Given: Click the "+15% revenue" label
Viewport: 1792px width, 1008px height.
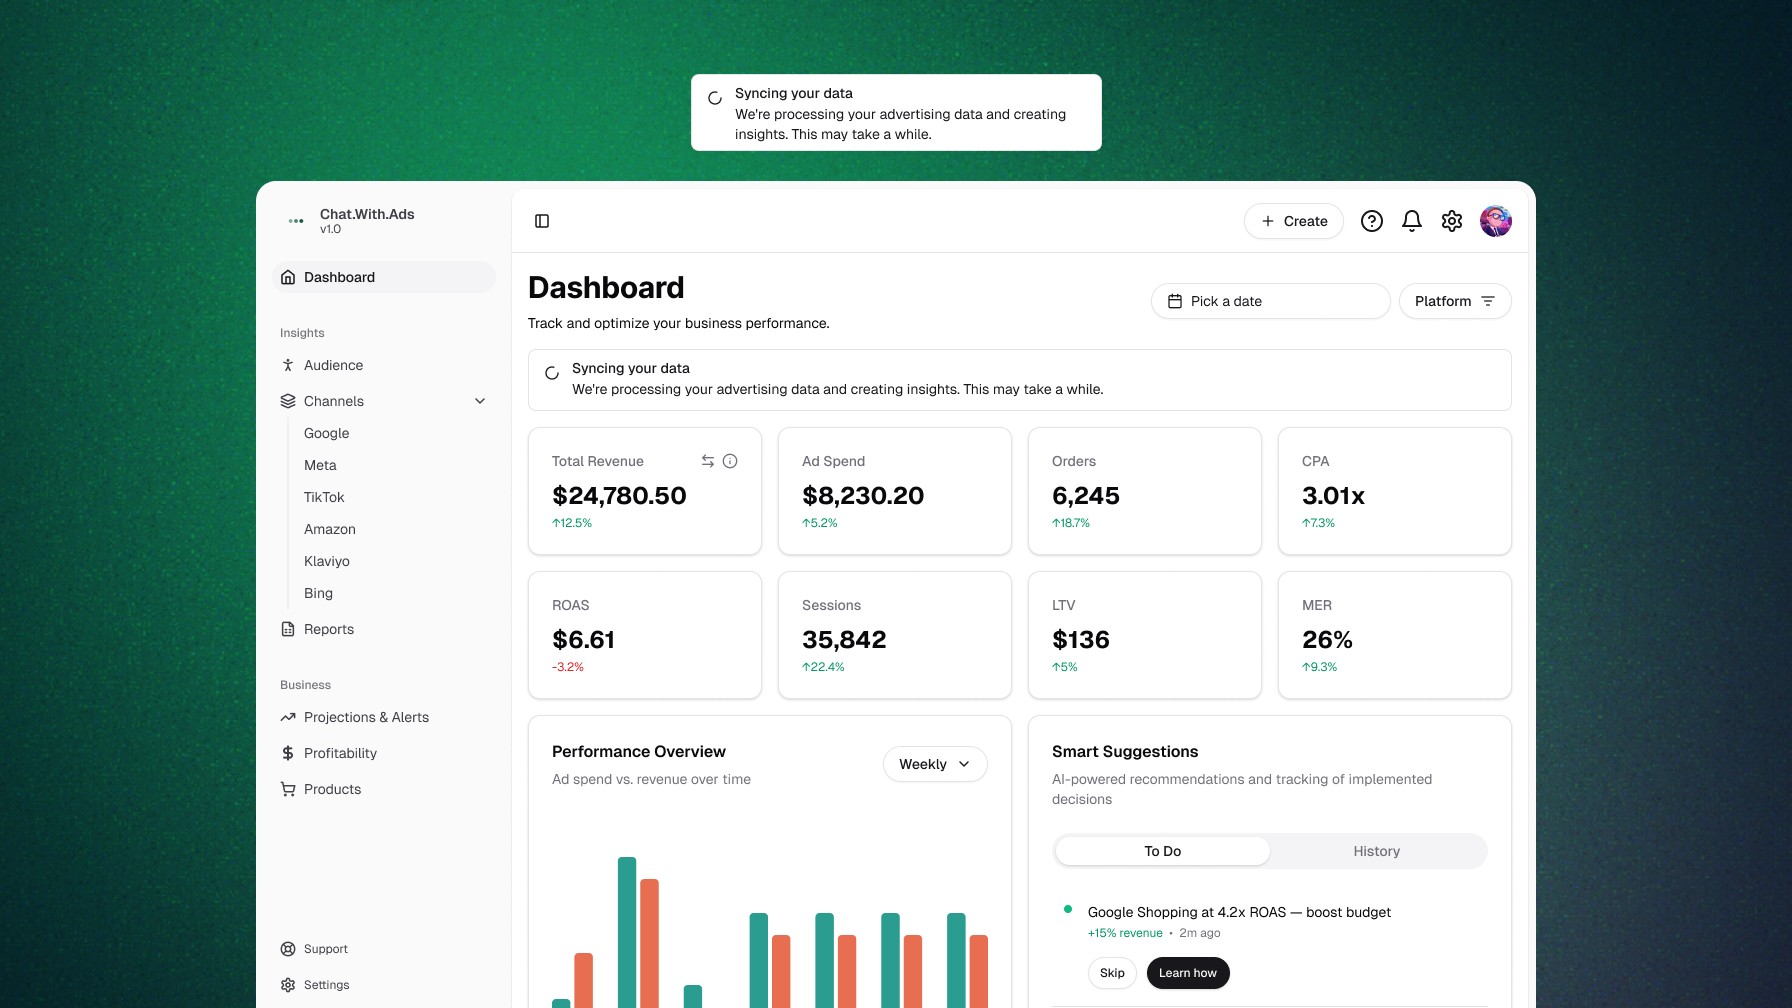Looking at the screenshot, I should point(1125,933).
